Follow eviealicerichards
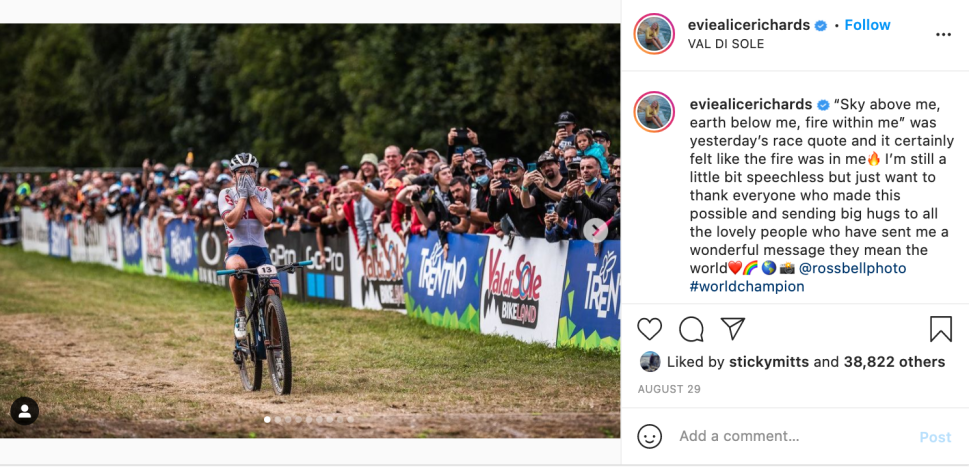Screen dimensions: 969x467 tap(867, 25)
